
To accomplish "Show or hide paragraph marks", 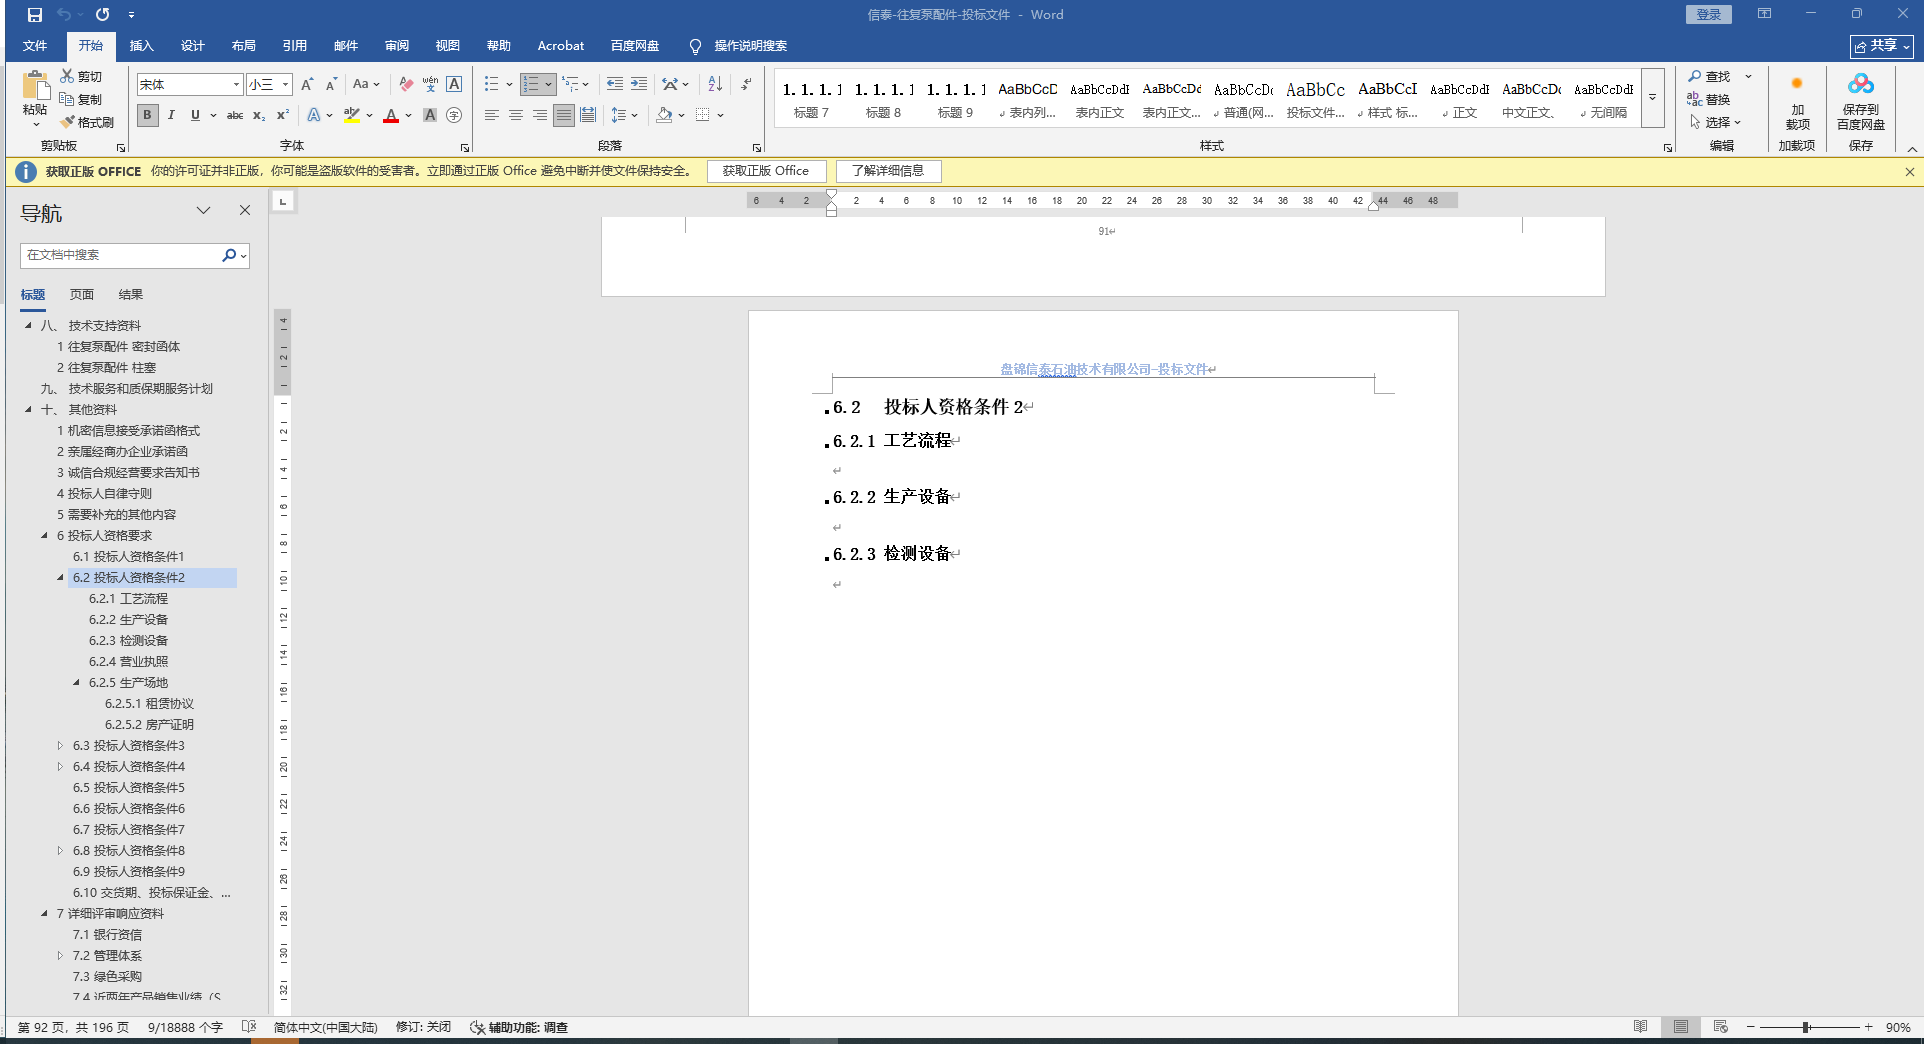I will tap(746, 85).
